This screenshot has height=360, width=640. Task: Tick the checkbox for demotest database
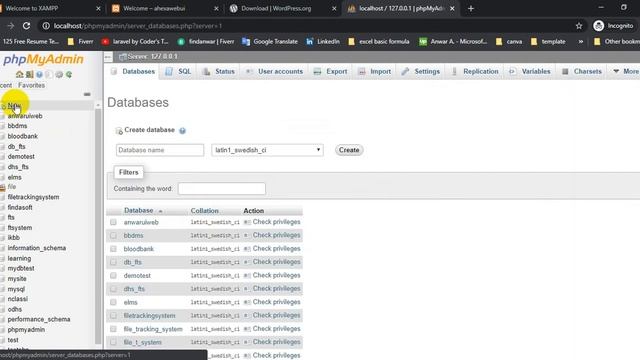click(113, 276)
